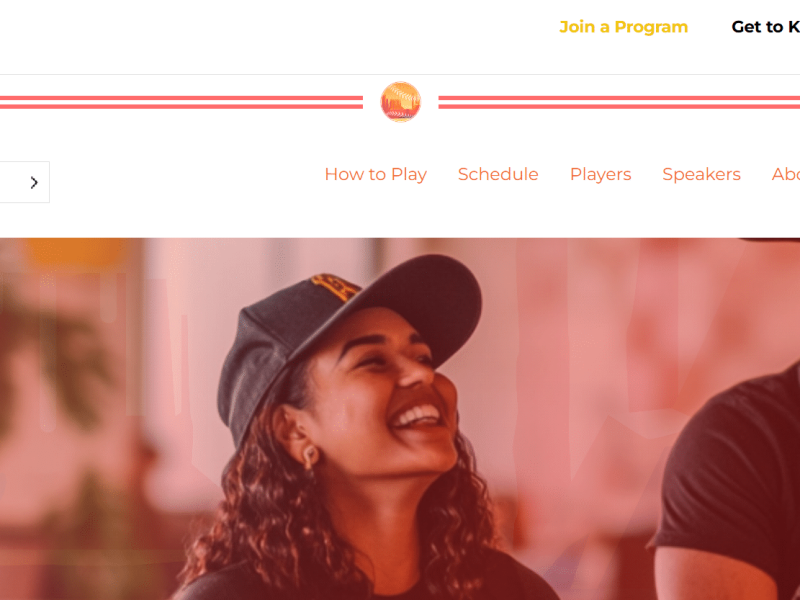Image resolution: width=800 pixels, height=600 pixels.
Task: Open the Players navigation item
Action: pyautogui.click(x=601, y=174)
